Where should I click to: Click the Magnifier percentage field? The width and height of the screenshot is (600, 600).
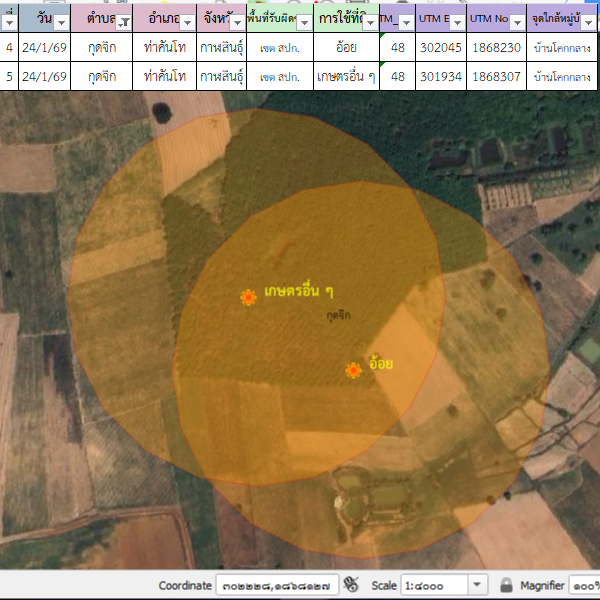pyautogui.click(x=583, y=584)
